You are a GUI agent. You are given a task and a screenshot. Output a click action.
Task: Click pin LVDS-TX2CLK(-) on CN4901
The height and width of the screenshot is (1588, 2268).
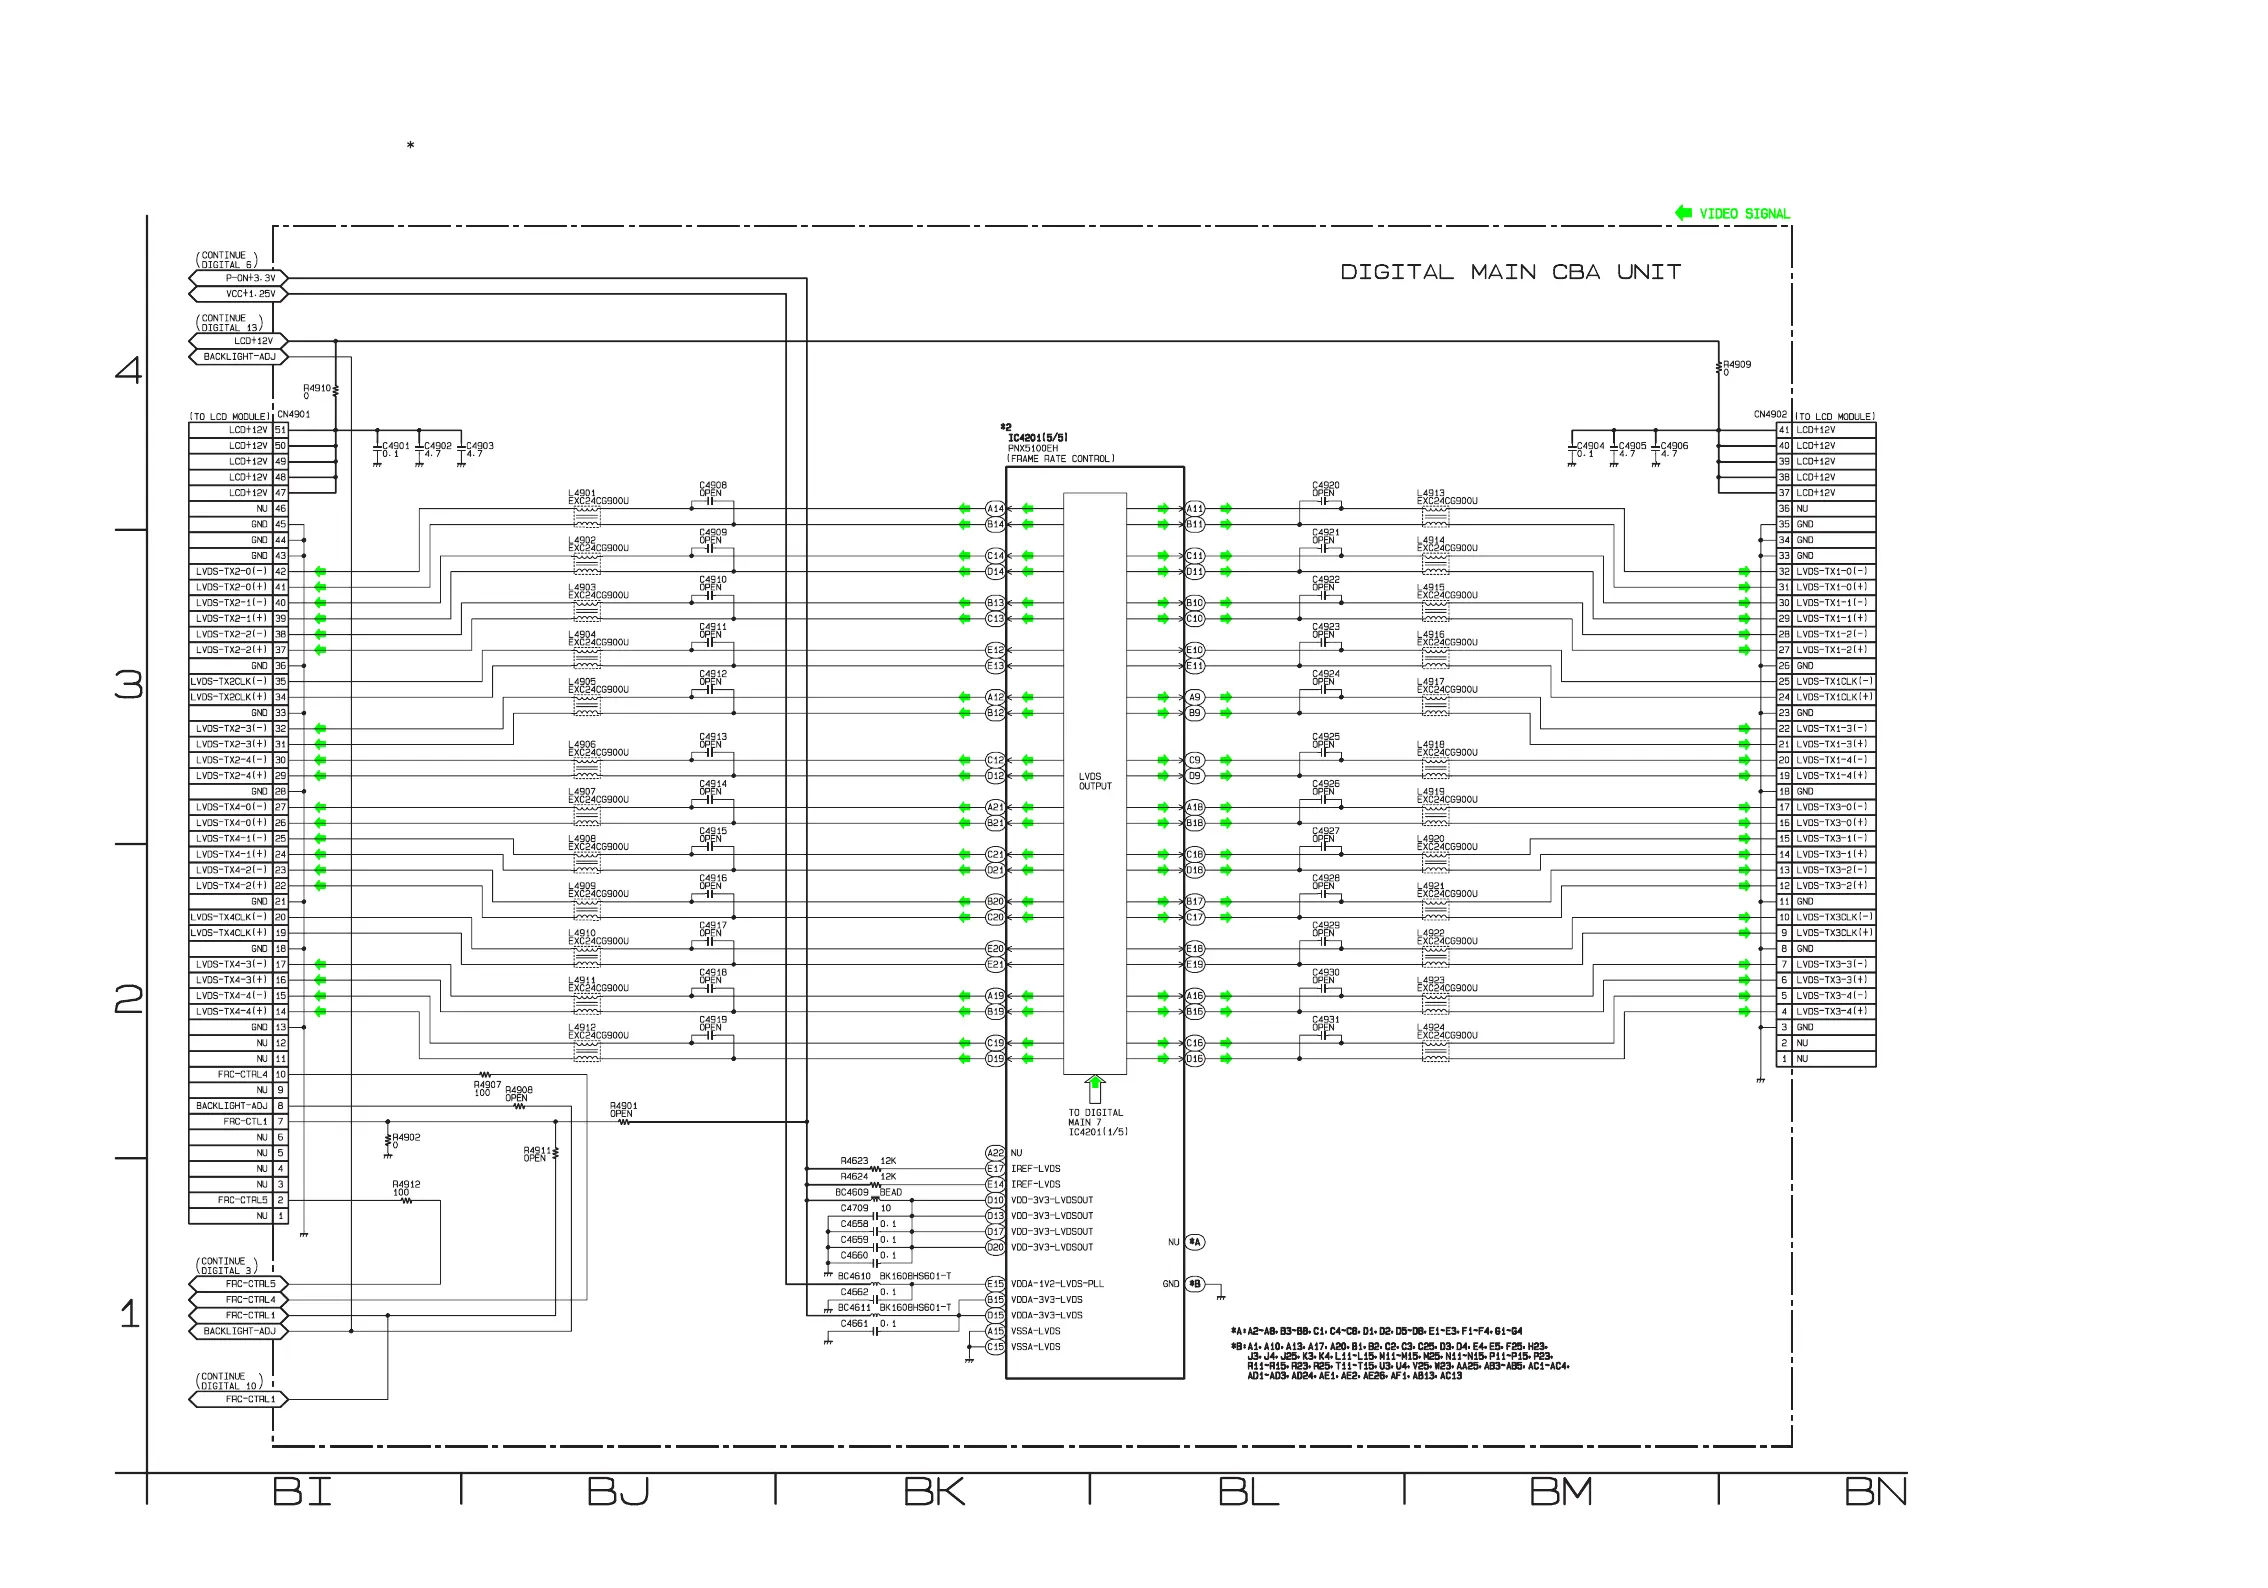(x=238, y=682)
